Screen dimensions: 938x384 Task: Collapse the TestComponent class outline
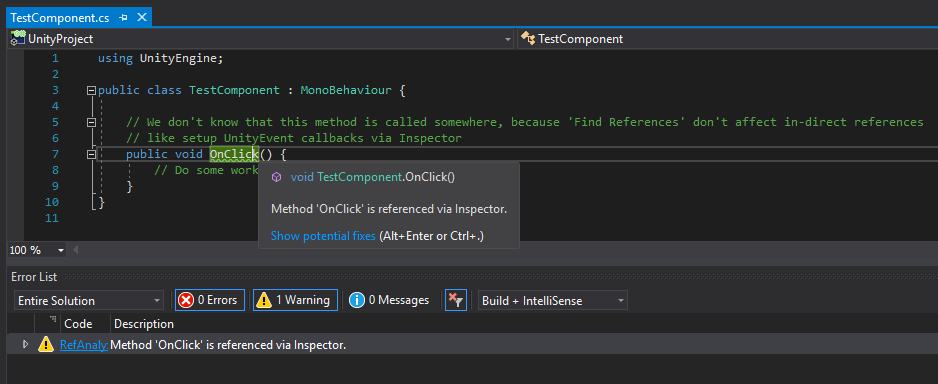click(x=91, y=90)
